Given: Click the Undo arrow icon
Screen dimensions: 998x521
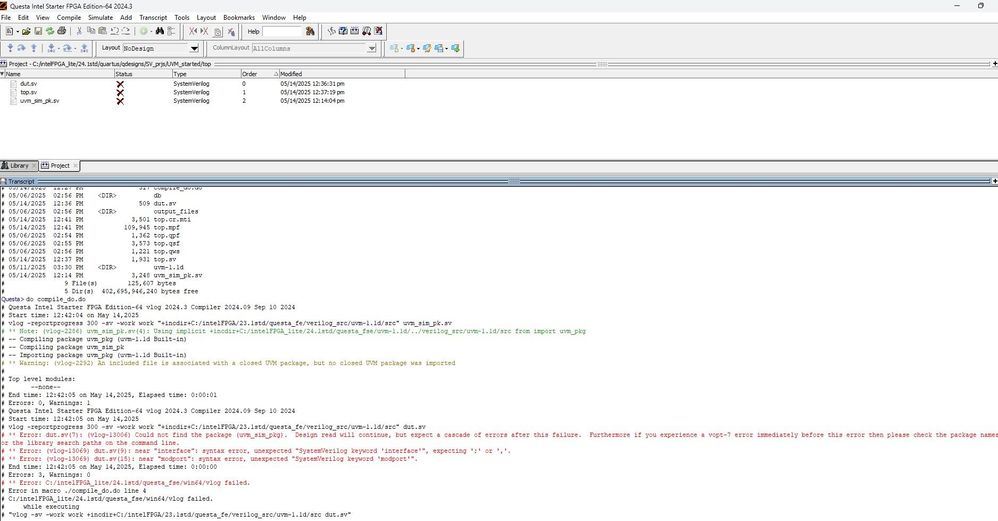Looking at the screenshot, I should 115,31.
